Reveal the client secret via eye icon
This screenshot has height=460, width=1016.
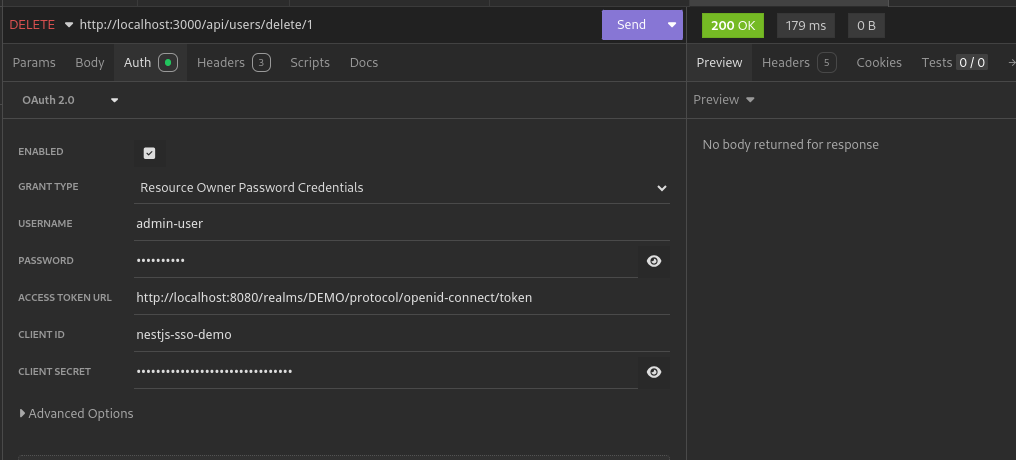(654, 372)
